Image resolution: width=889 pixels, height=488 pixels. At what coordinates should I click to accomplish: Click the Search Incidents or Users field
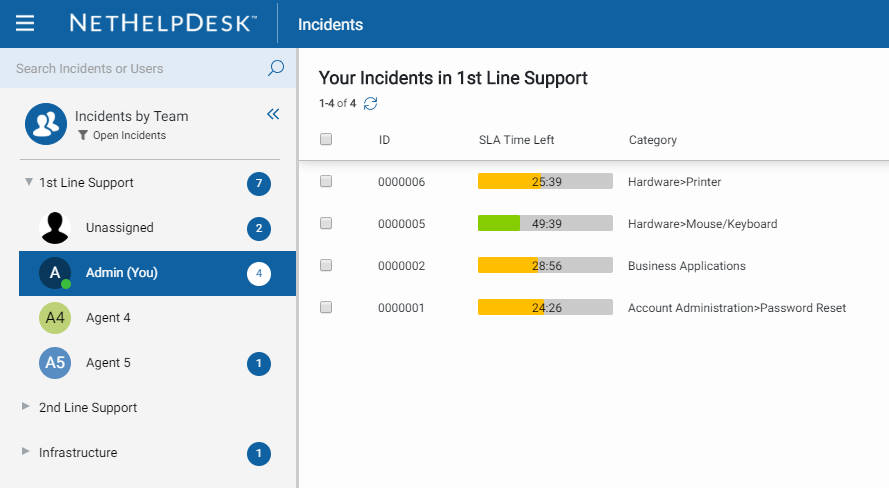(x=135, y=68)
